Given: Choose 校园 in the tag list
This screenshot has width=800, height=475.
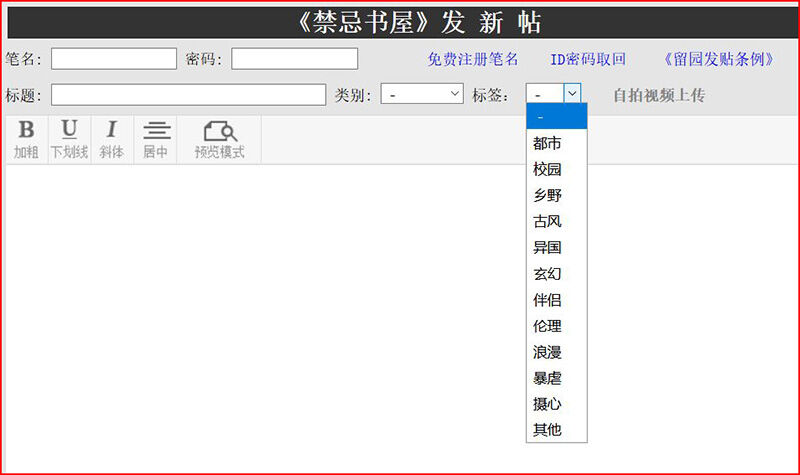Looking at the screenshot, I should pyautogui.click(x=548, y=169).
